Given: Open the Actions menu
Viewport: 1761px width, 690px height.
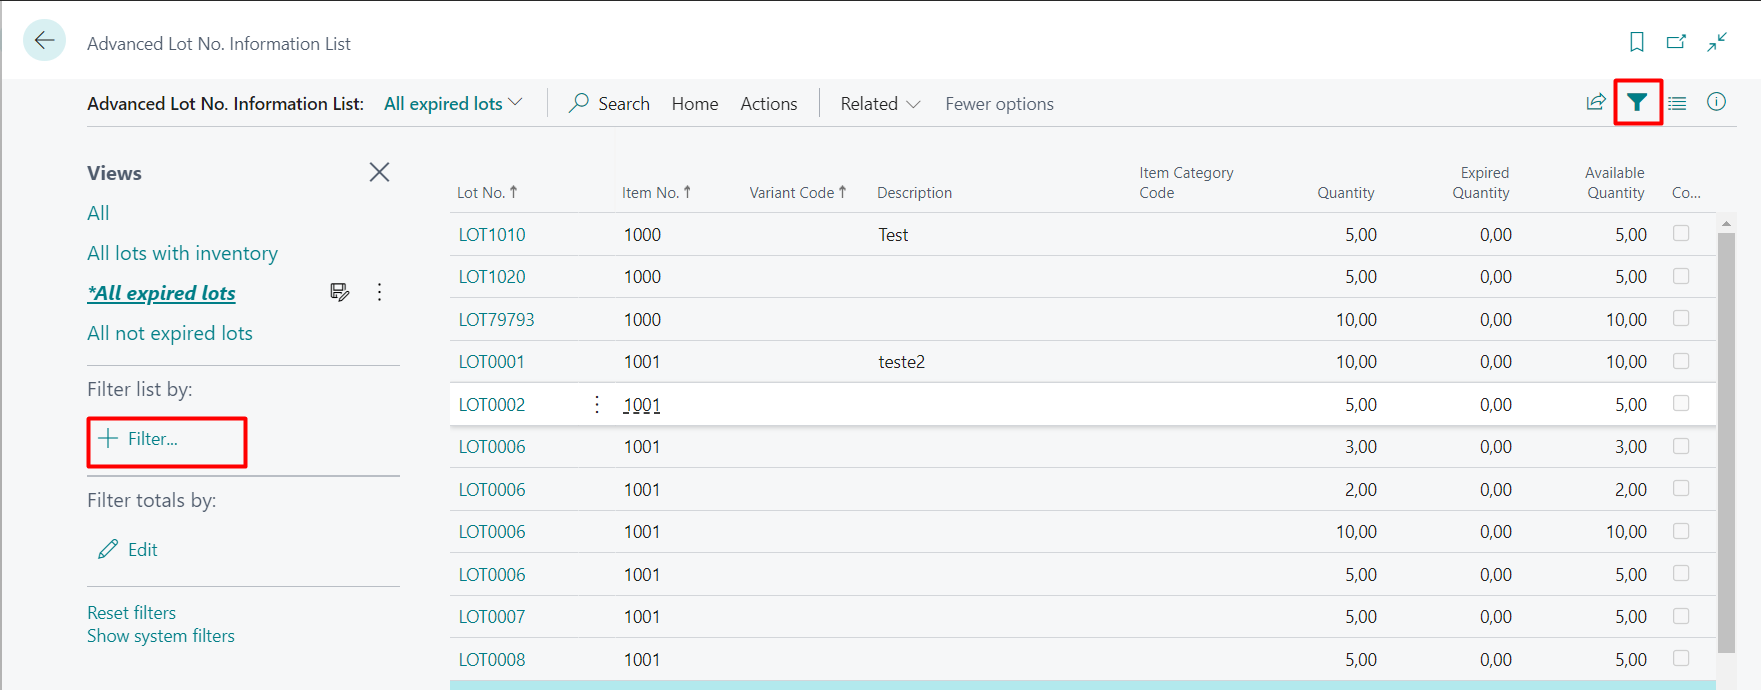Looking at the screenshot, I should click(768, 104).
